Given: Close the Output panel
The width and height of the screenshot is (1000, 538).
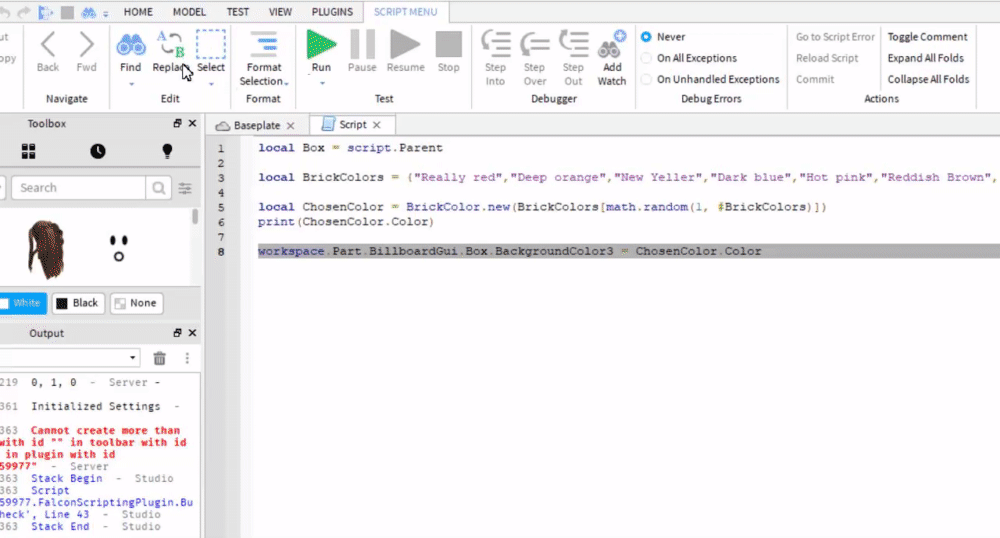Looking at the screenshot, I should [x=192, y=333].
